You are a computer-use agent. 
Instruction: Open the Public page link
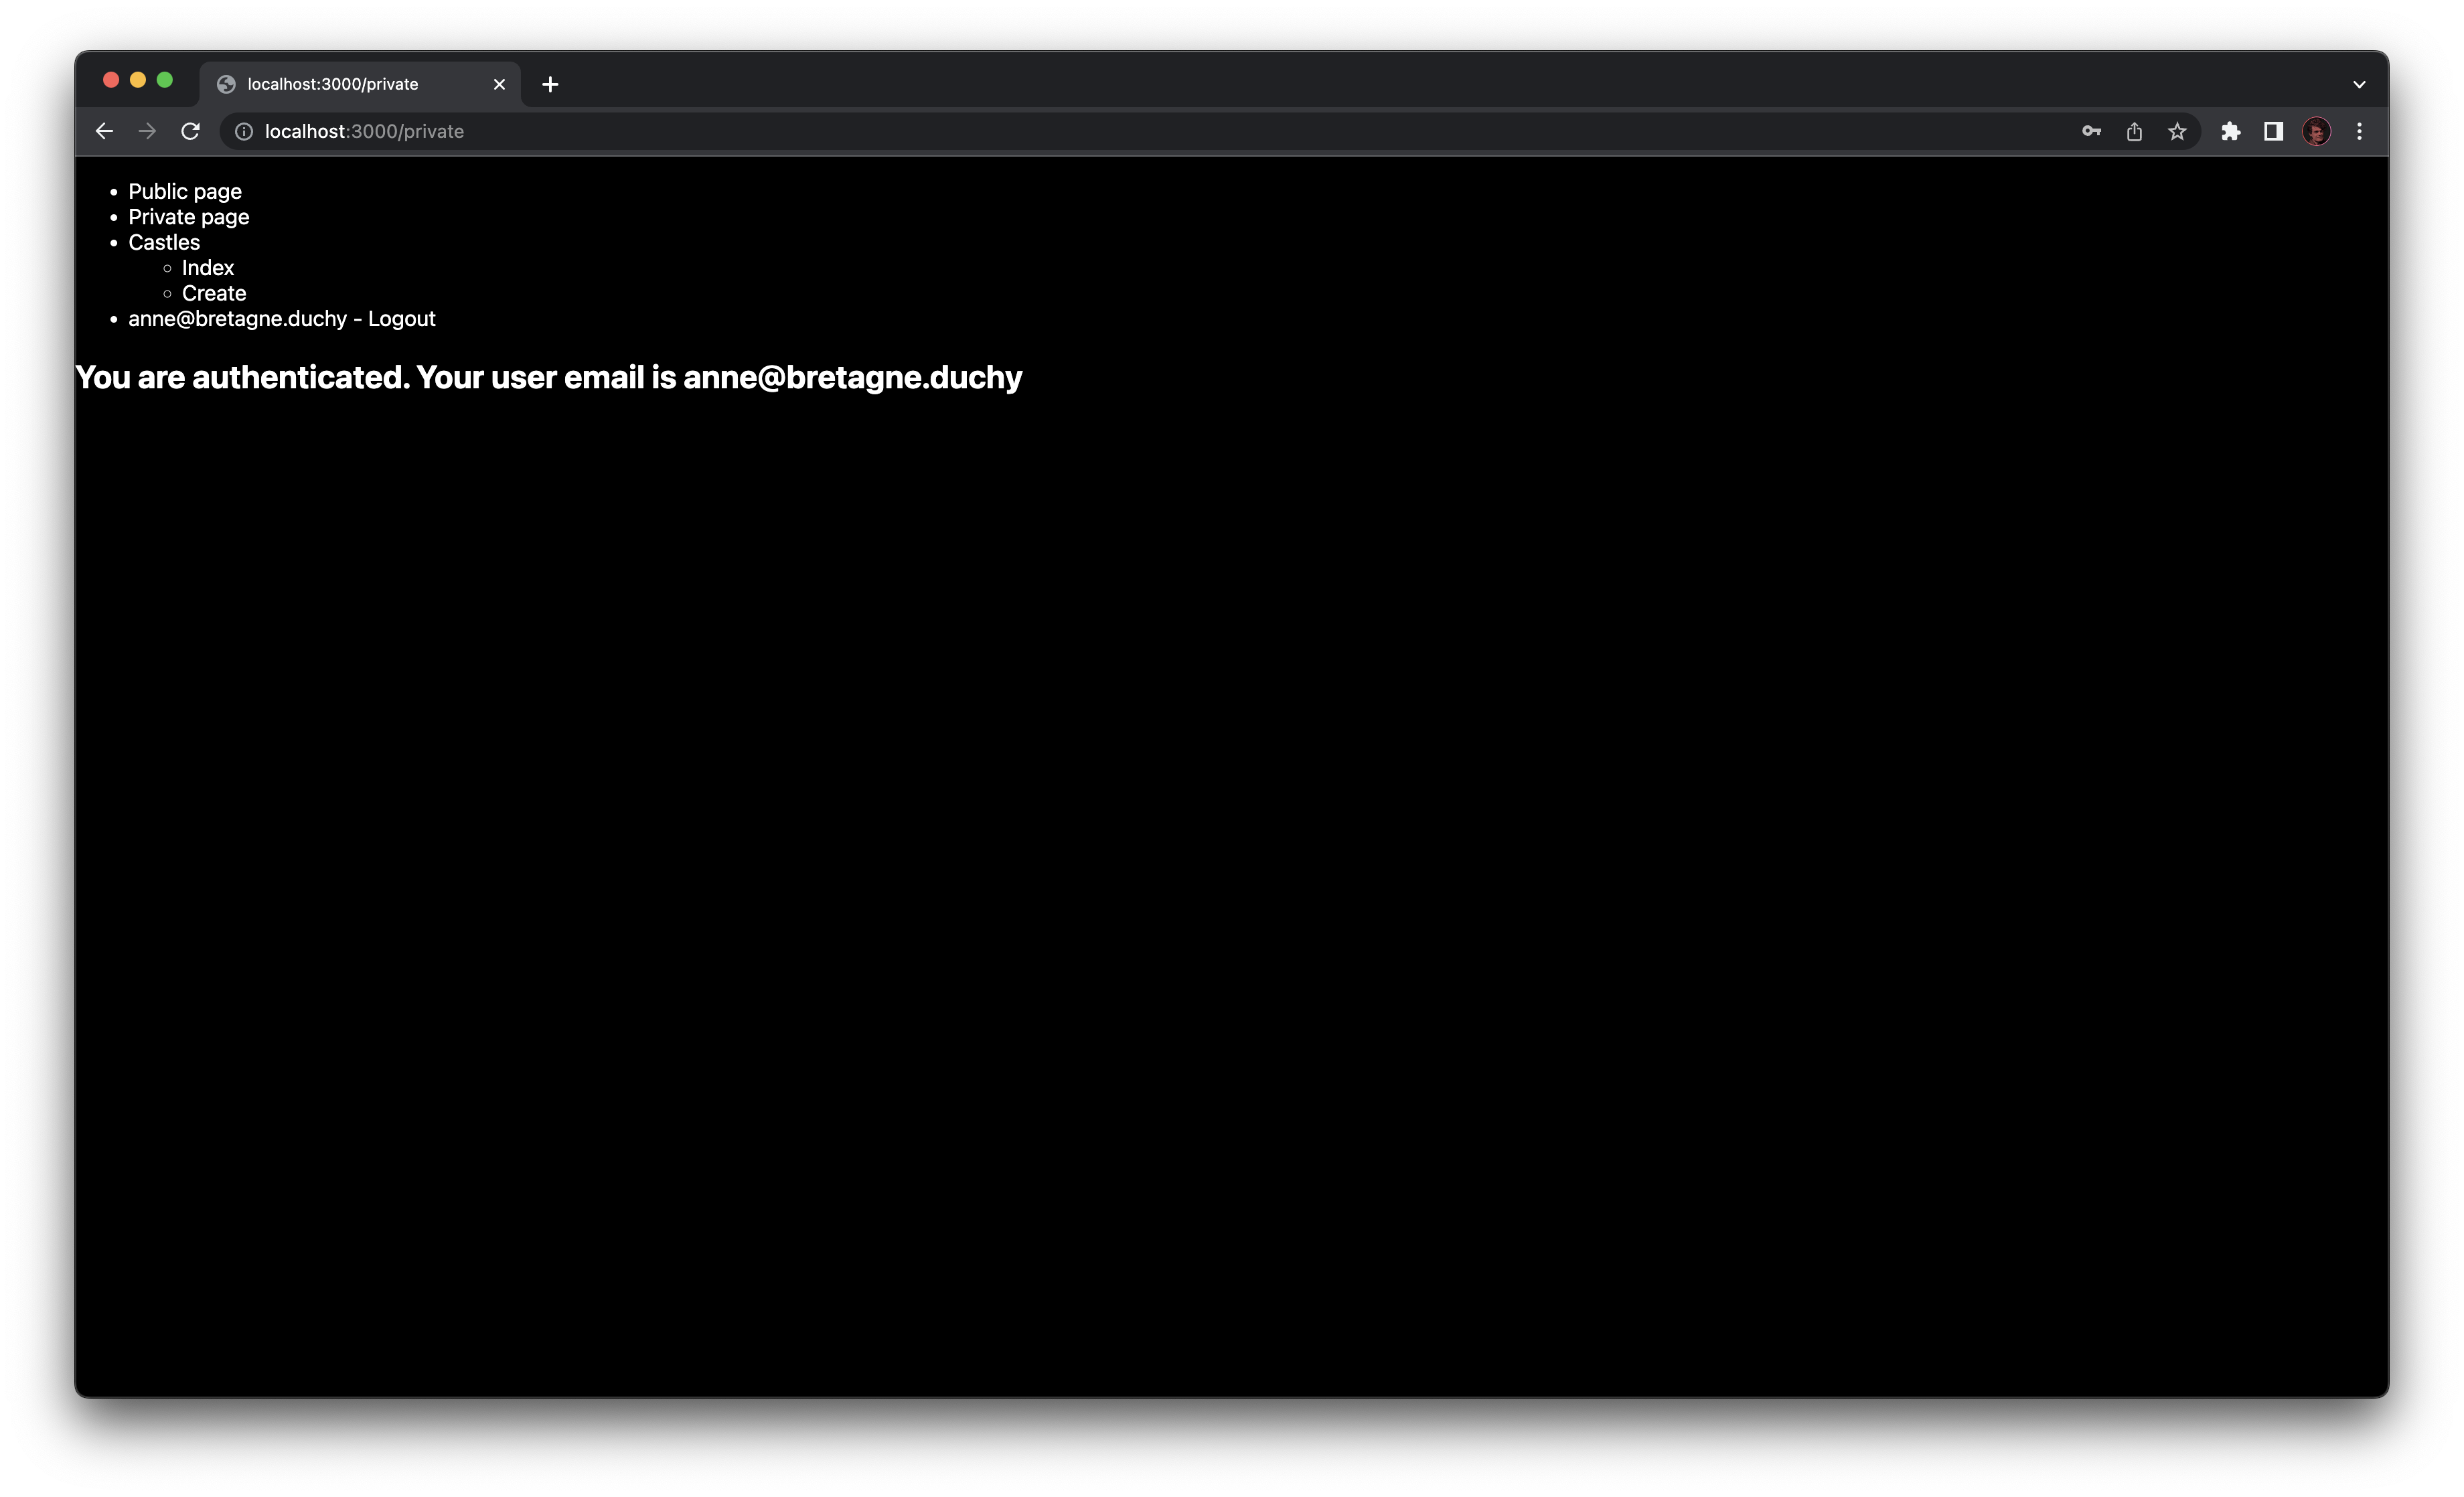pyautogui.click(x=185, y=191)
